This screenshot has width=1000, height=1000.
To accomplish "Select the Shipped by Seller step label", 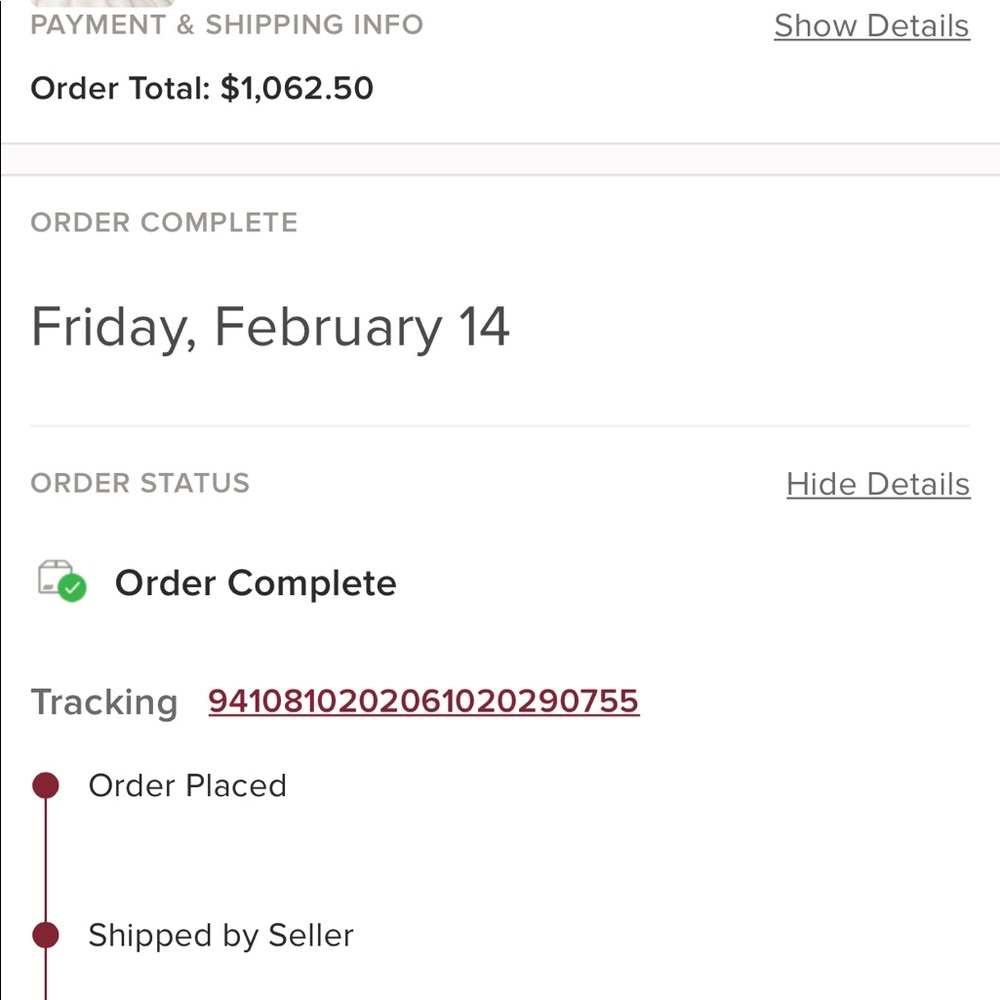I will pyautogui.click(x=221, y=936).
